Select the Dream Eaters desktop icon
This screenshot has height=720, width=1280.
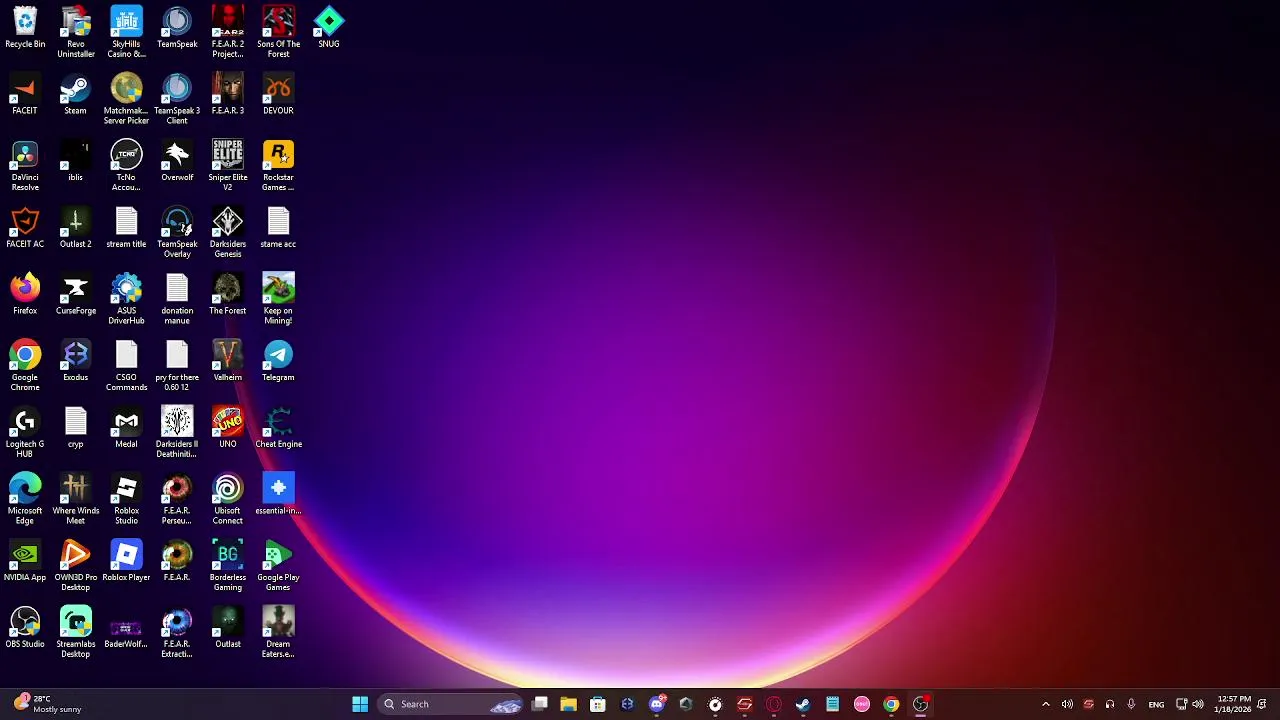278,633
